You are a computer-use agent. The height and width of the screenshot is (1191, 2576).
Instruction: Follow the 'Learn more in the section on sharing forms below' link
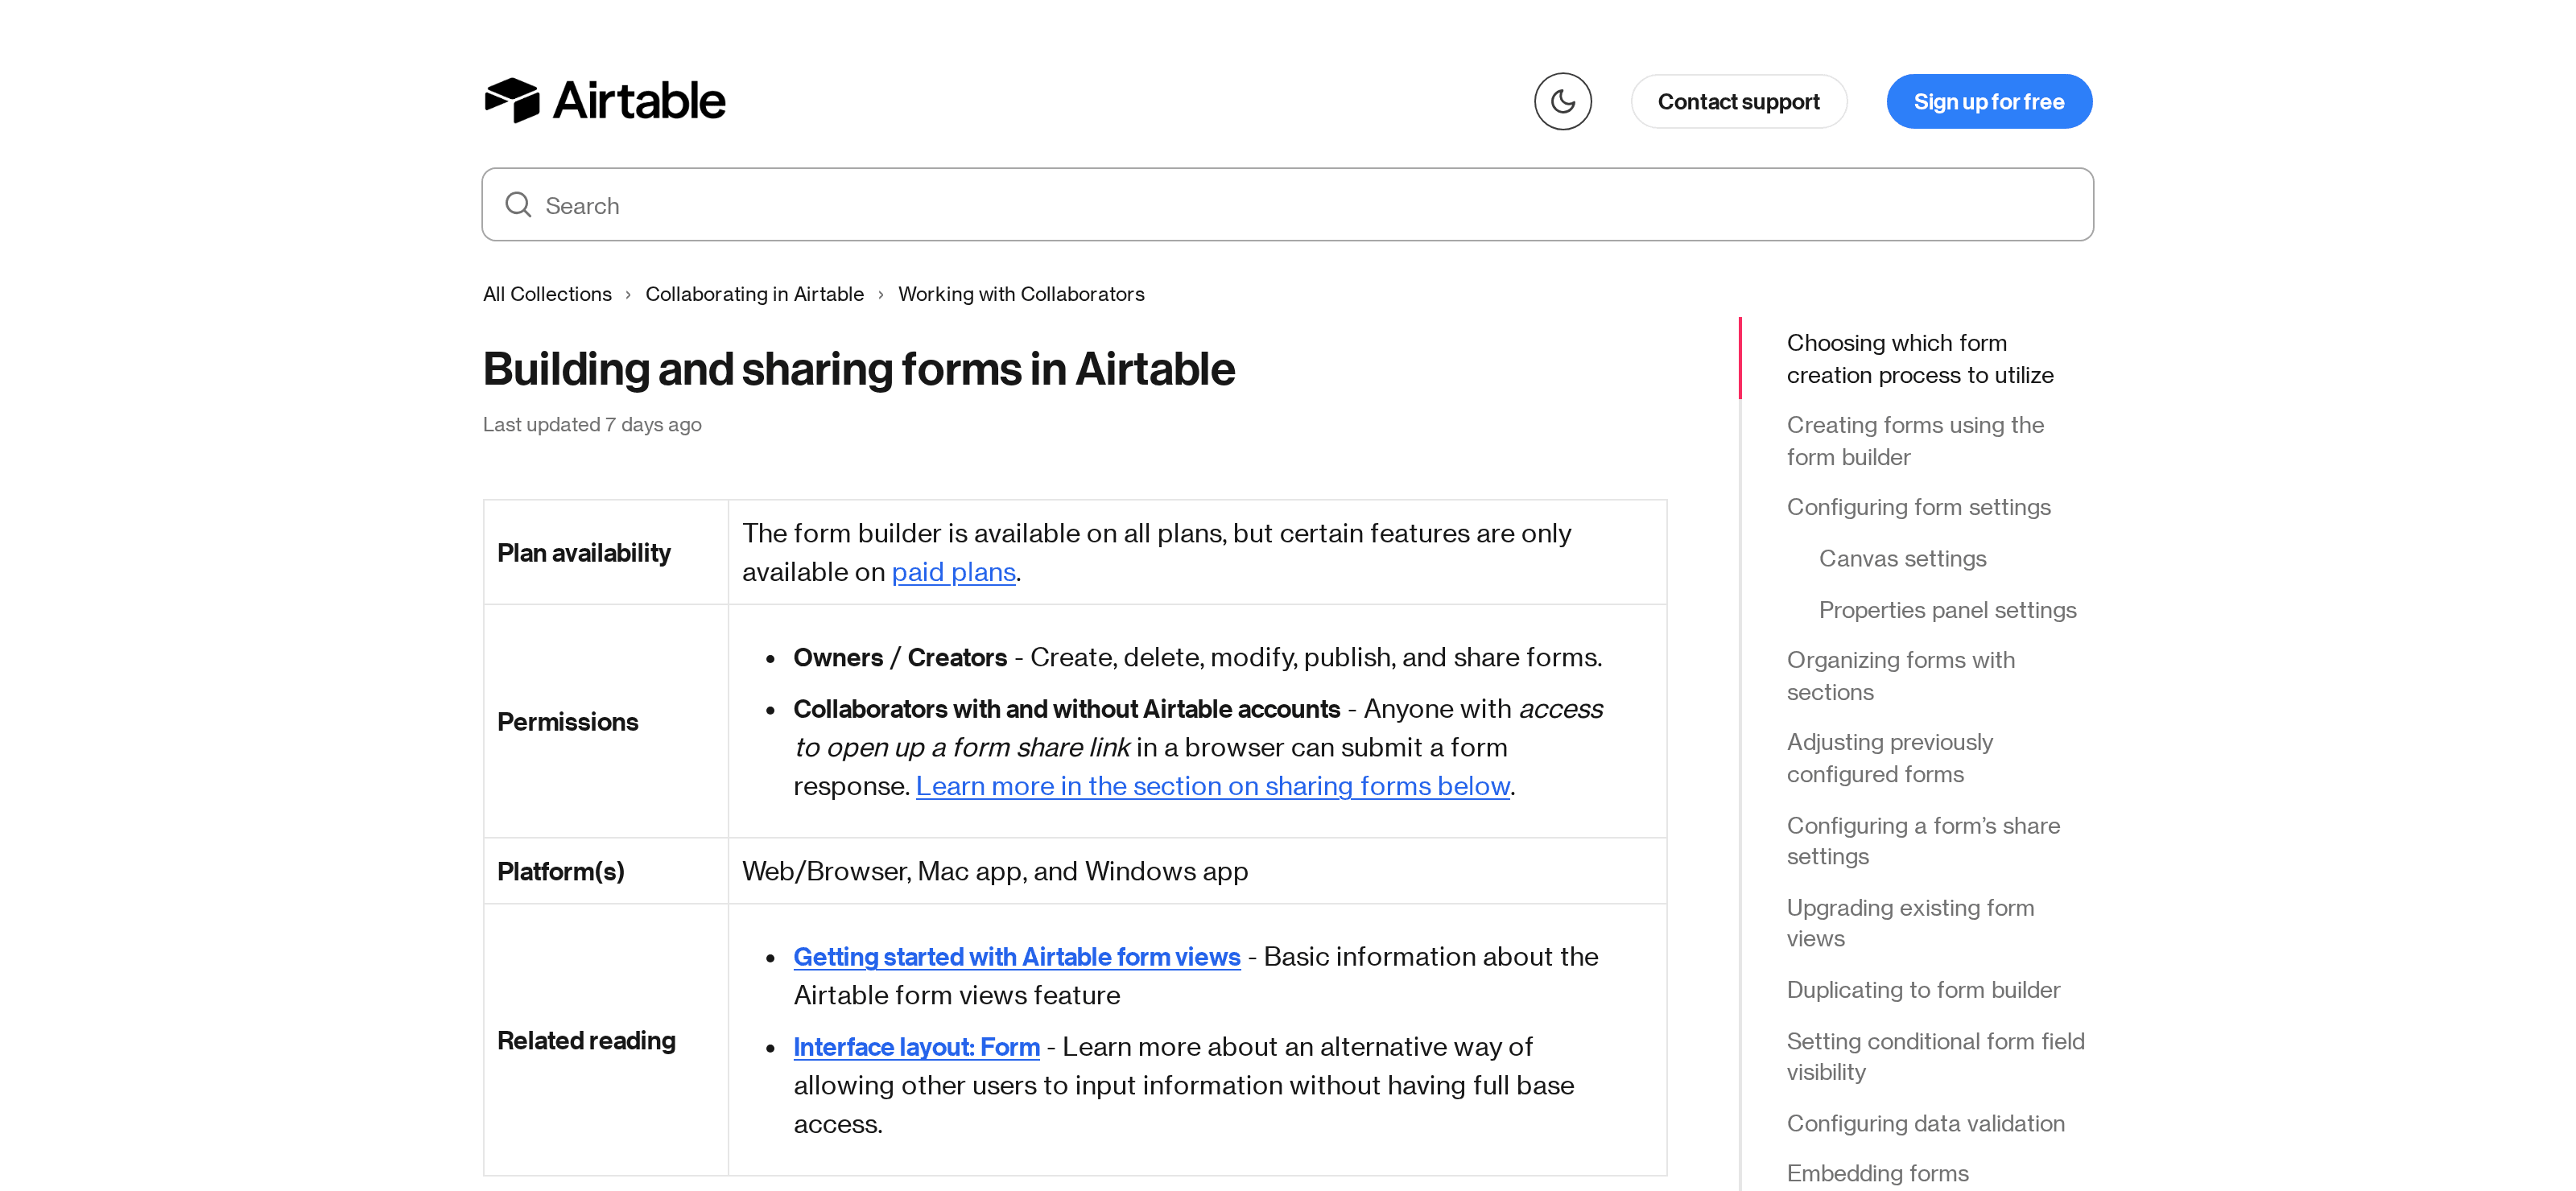(1212, 786)
